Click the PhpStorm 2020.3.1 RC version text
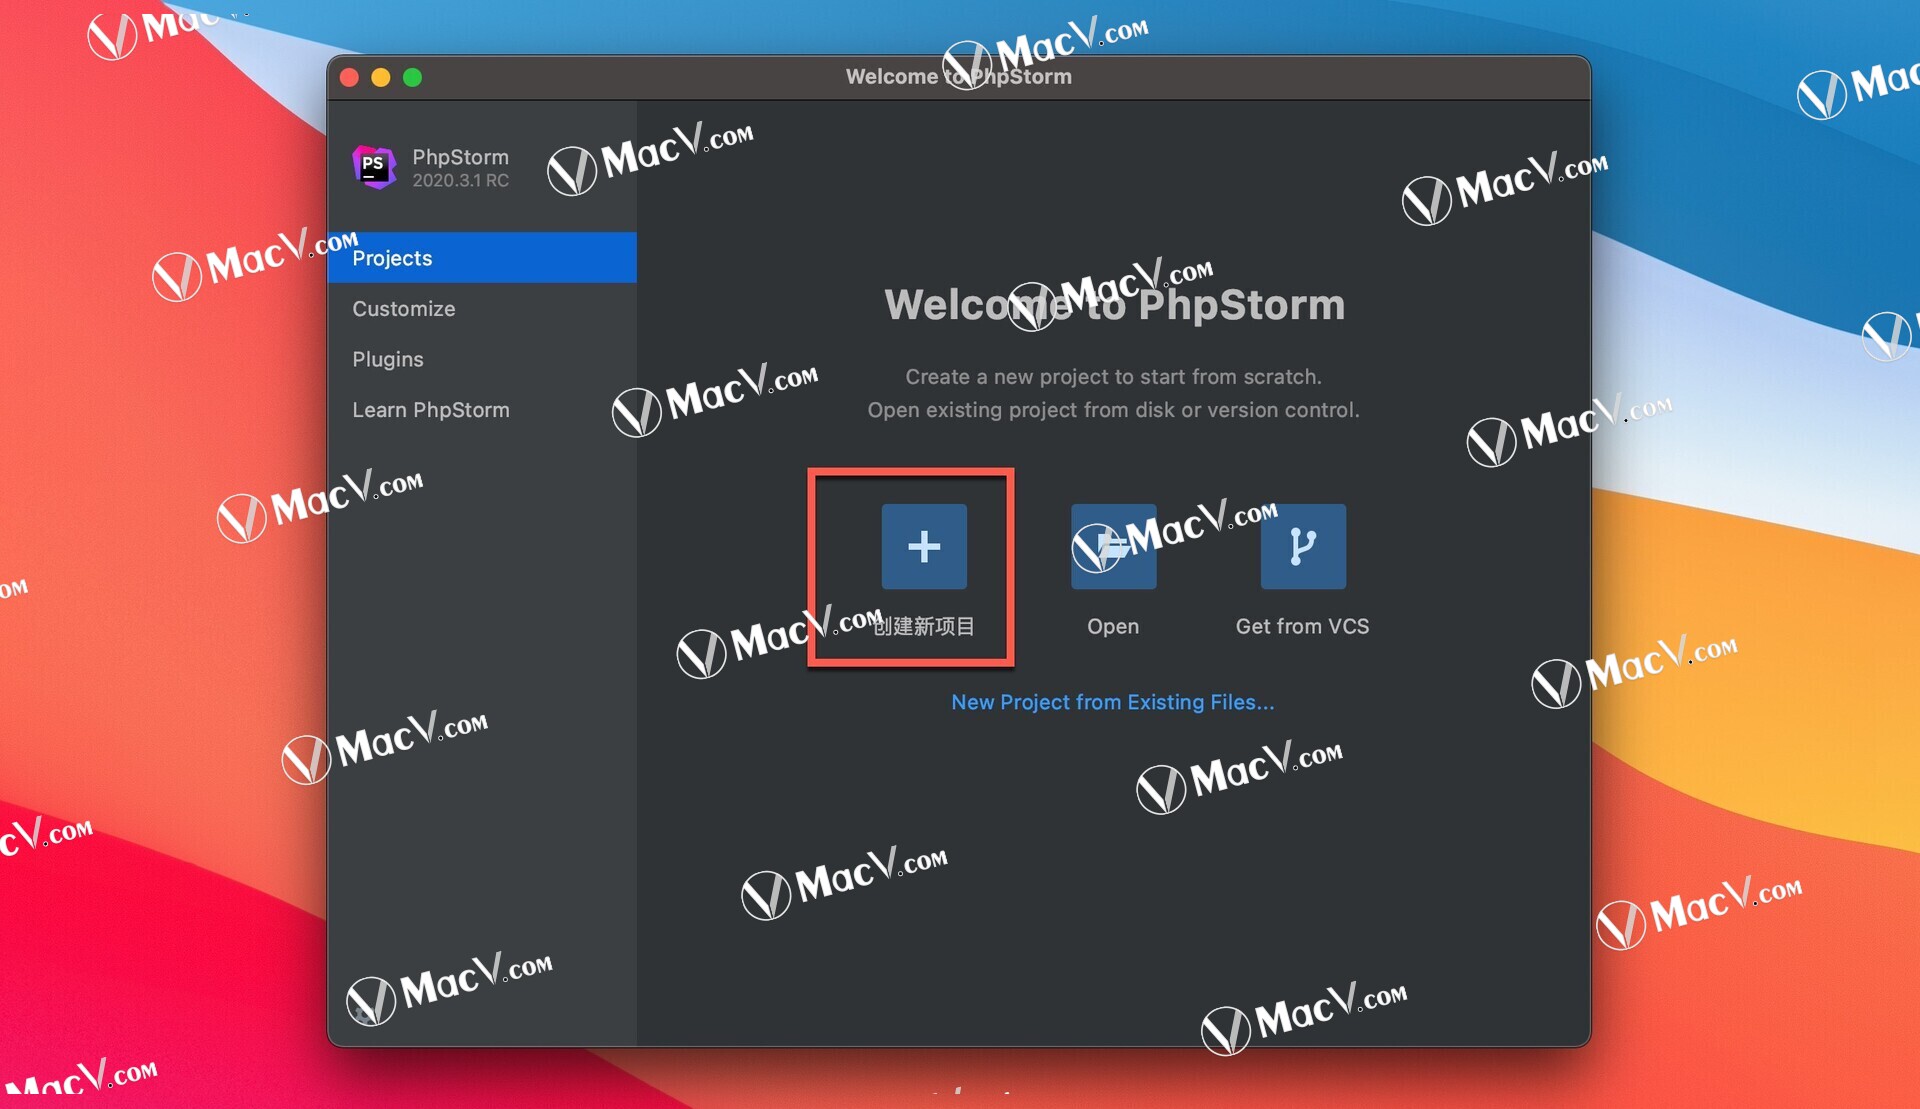Viewport: 1920px width, 1109px height. coord(461,180)
